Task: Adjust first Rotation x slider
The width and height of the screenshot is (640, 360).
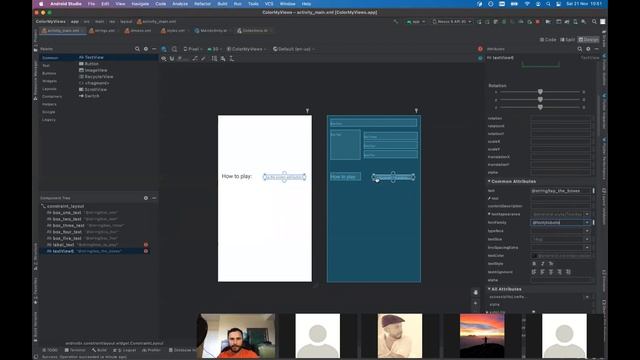Action: 540,92
